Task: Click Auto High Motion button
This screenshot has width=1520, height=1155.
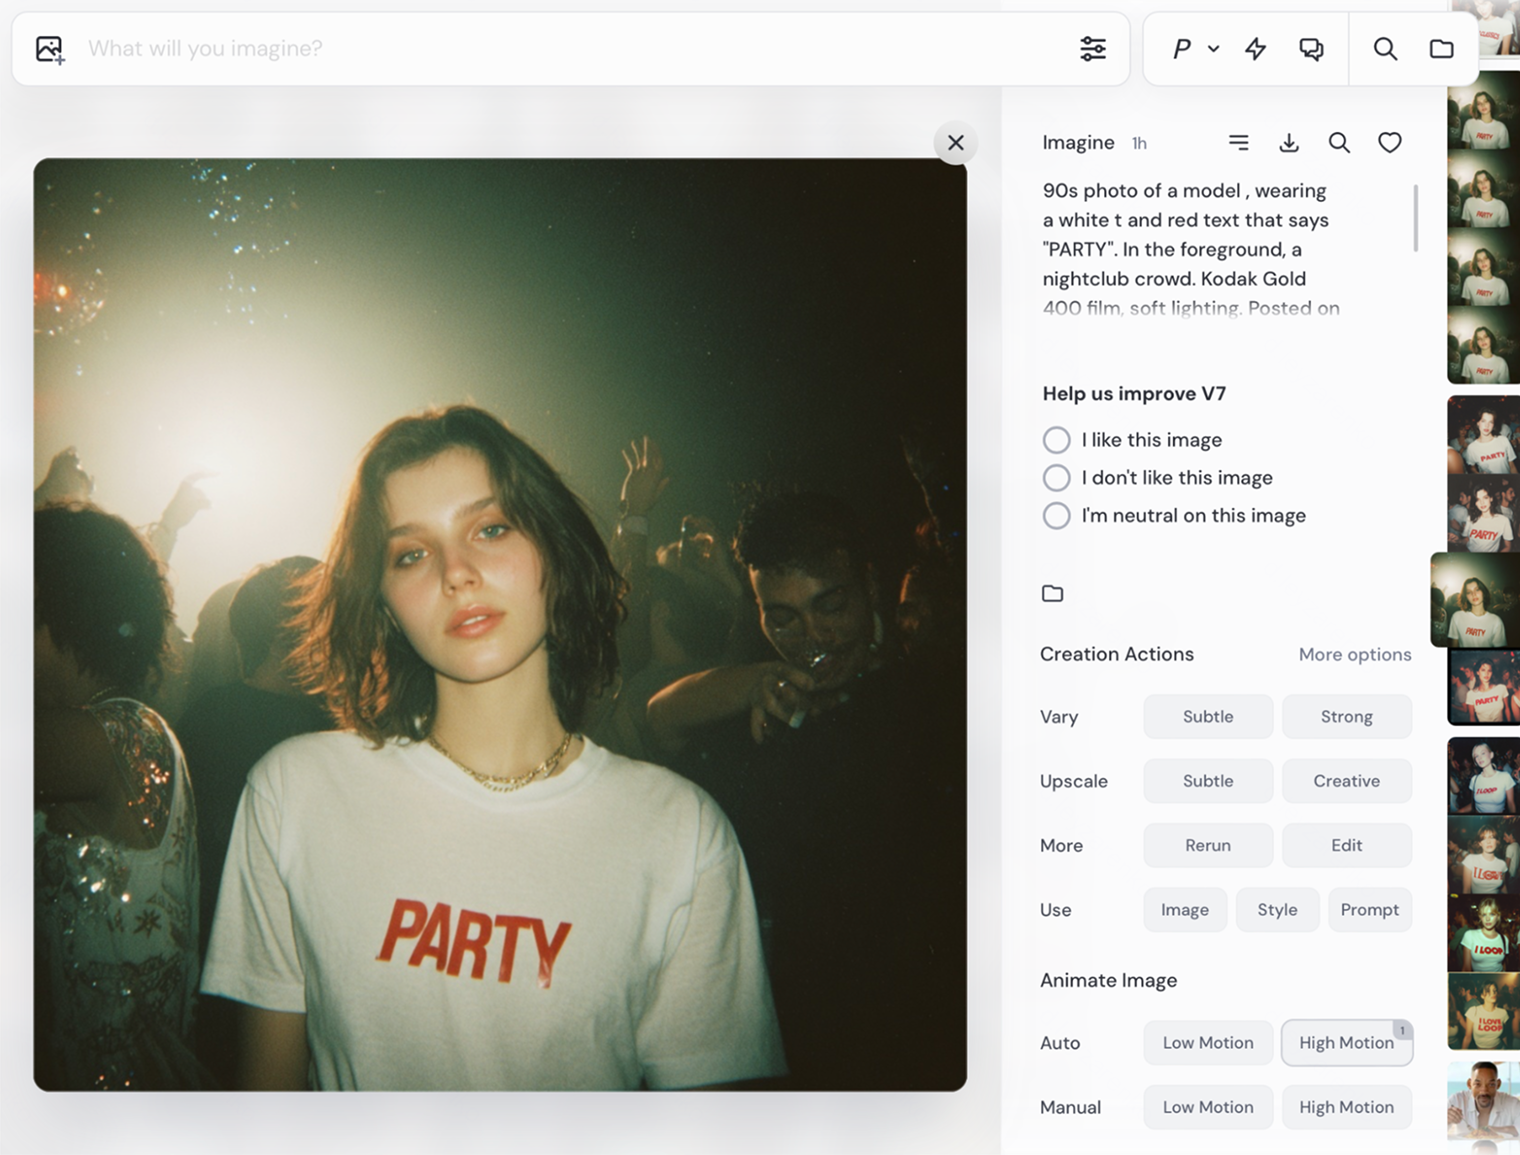Action: pos(1346,1043)
